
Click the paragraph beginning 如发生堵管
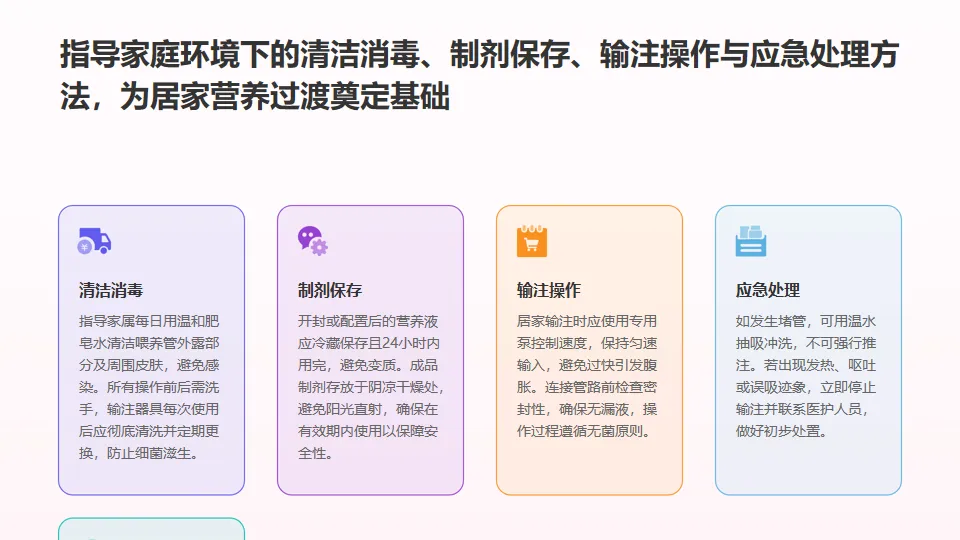tap(806, 376)
